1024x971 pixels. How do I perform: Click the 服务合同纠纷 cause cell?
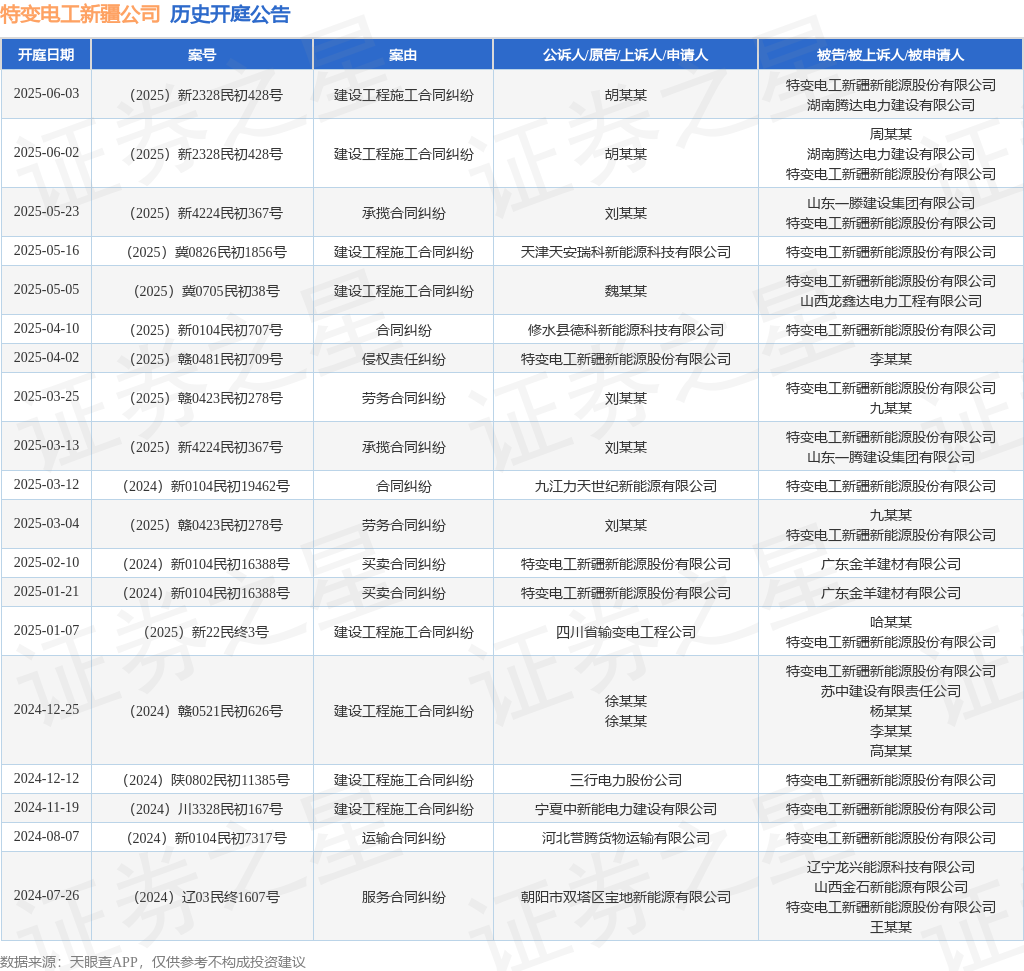(404, 897)
